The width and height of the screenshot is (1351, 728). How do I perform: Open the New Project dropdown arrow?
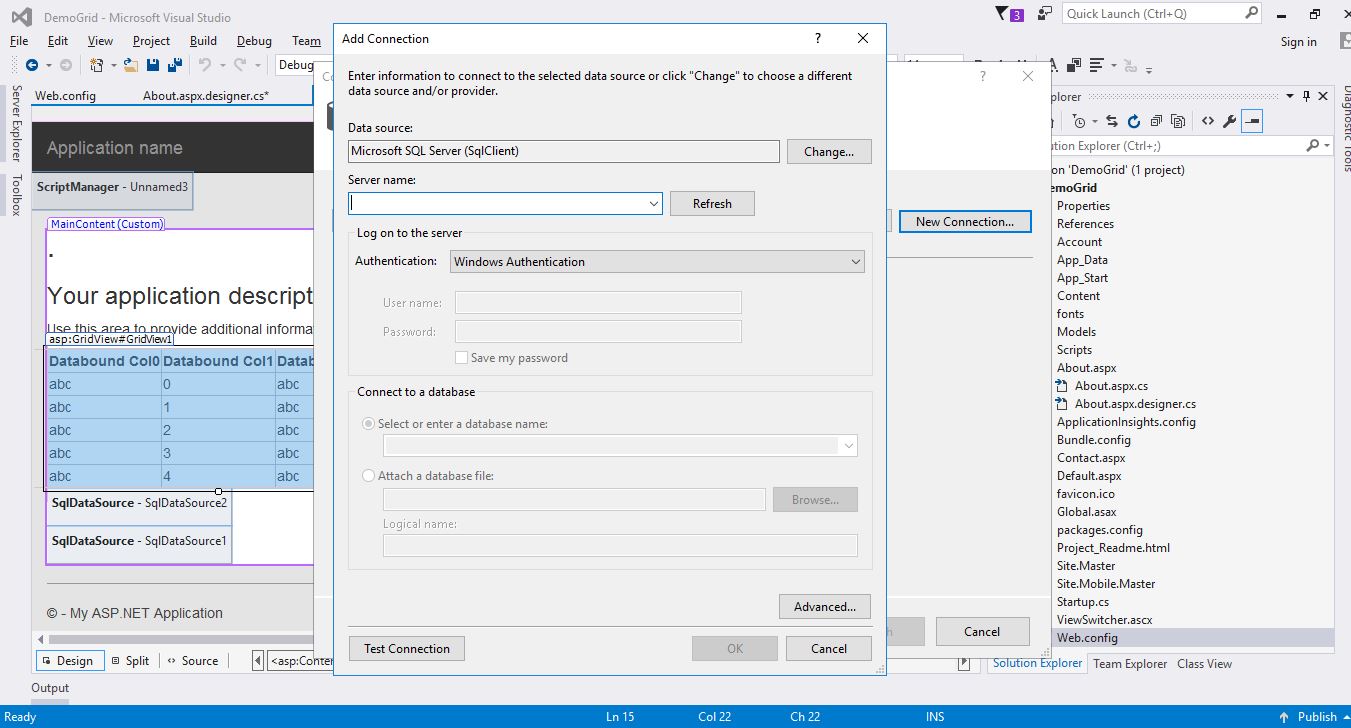[114, 65]
